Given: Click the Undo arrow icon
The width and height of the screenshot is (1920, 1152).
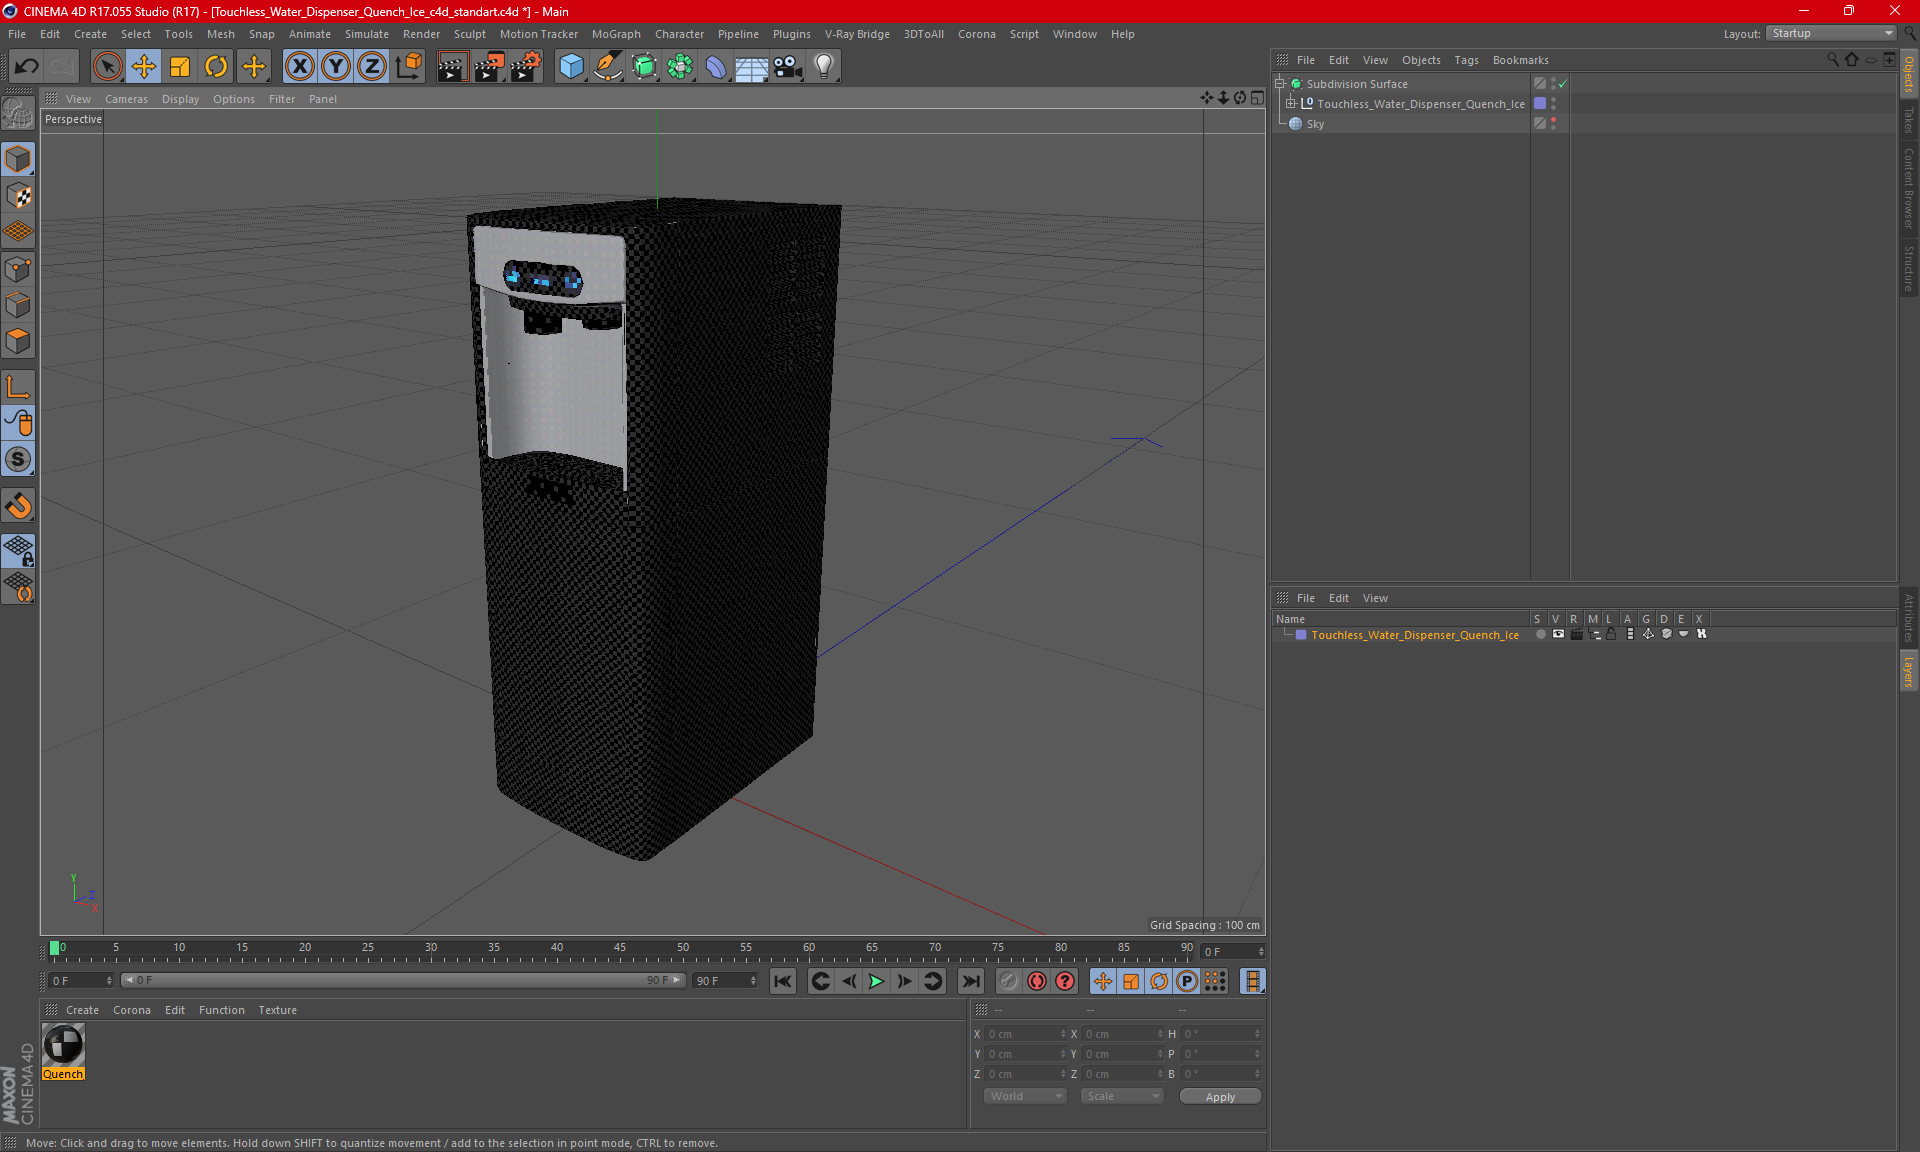Looking at the screenshot, I should (x=27, y=66).
